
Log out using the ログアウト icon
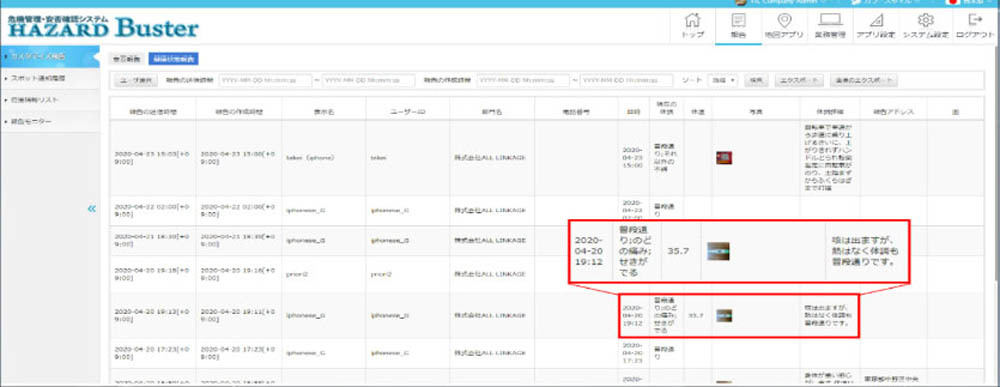[x=974, y=26]
